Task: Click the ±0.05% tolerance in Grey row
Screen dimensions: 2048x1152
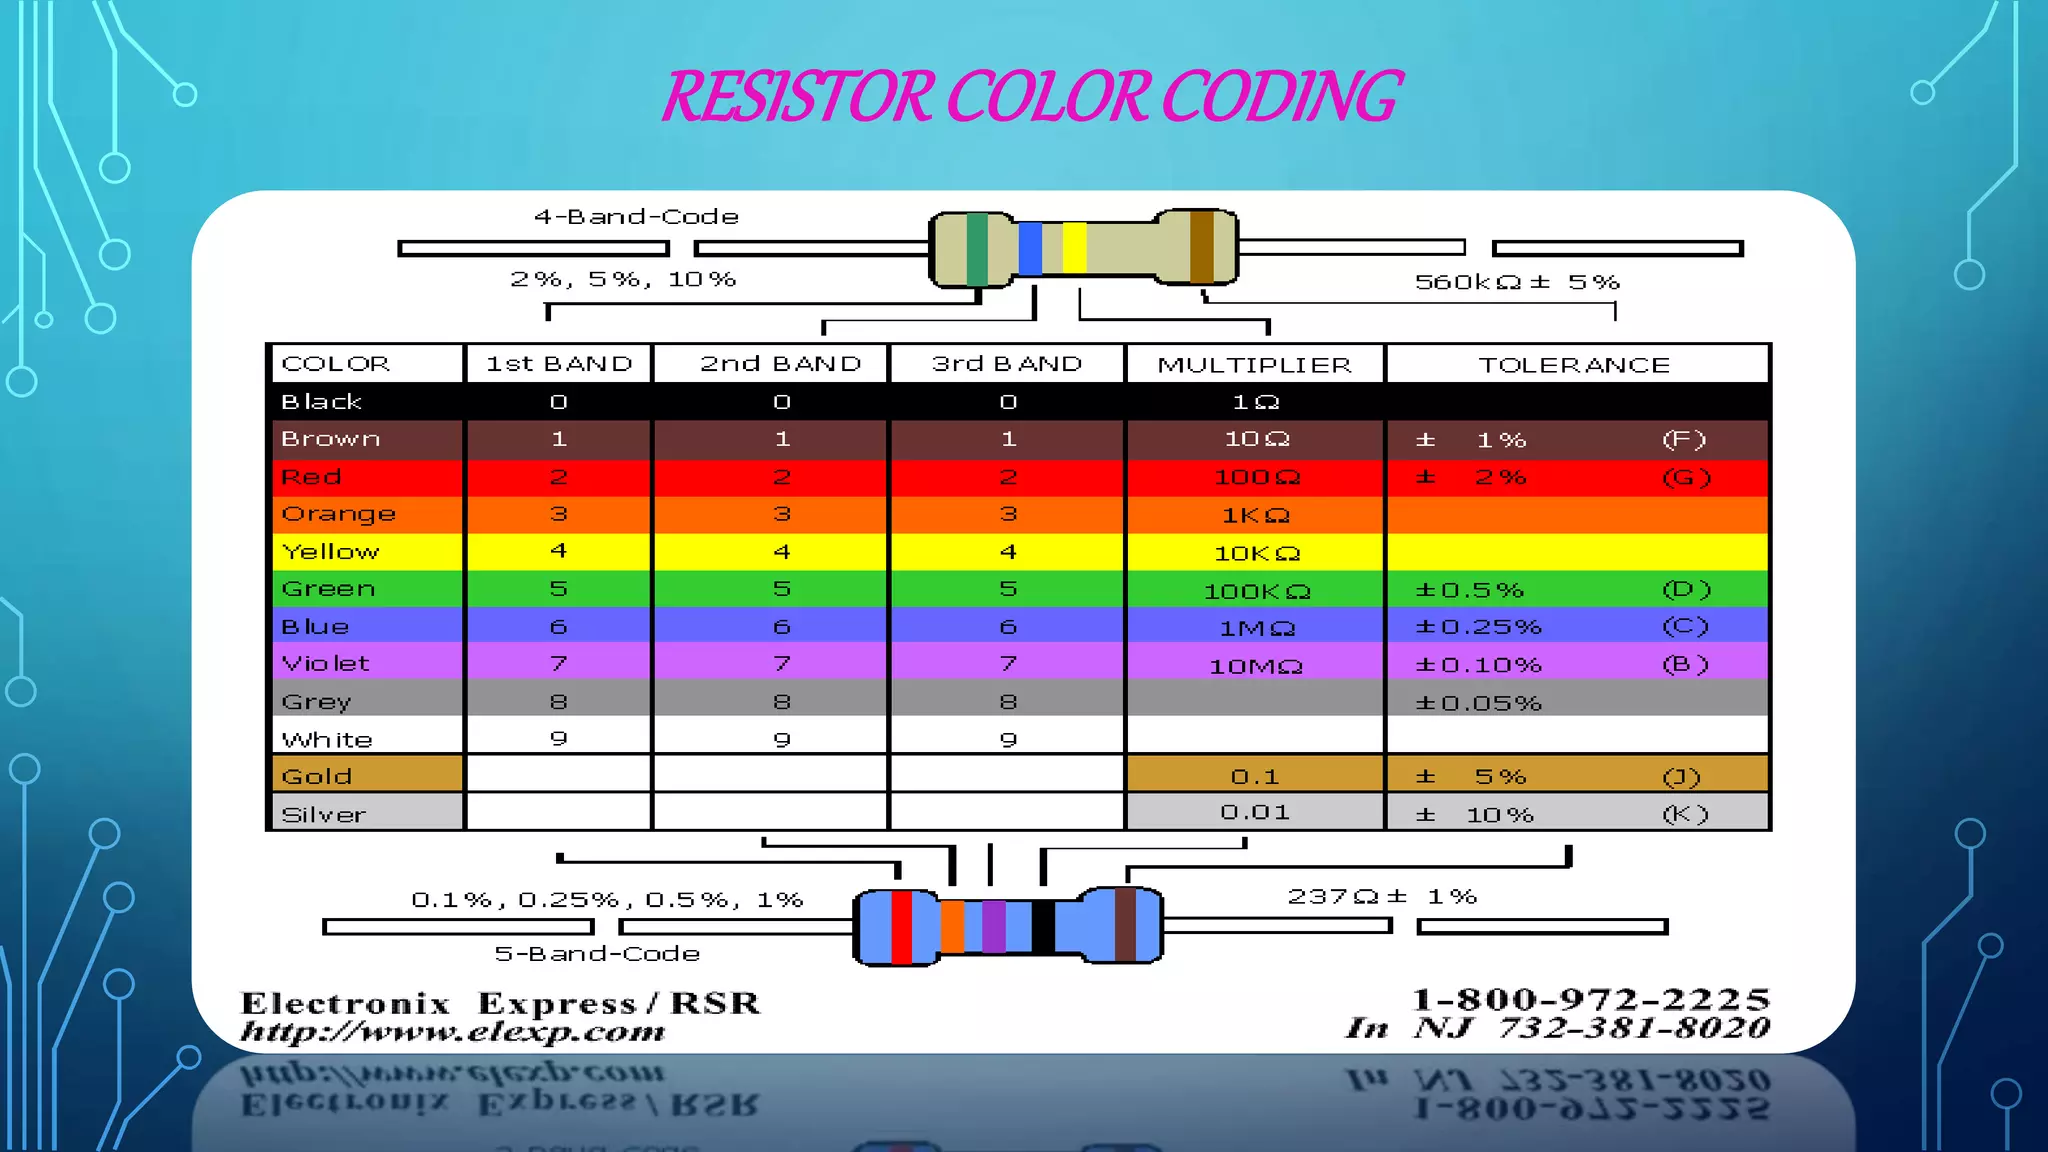Action: [x=1478, y=703]
